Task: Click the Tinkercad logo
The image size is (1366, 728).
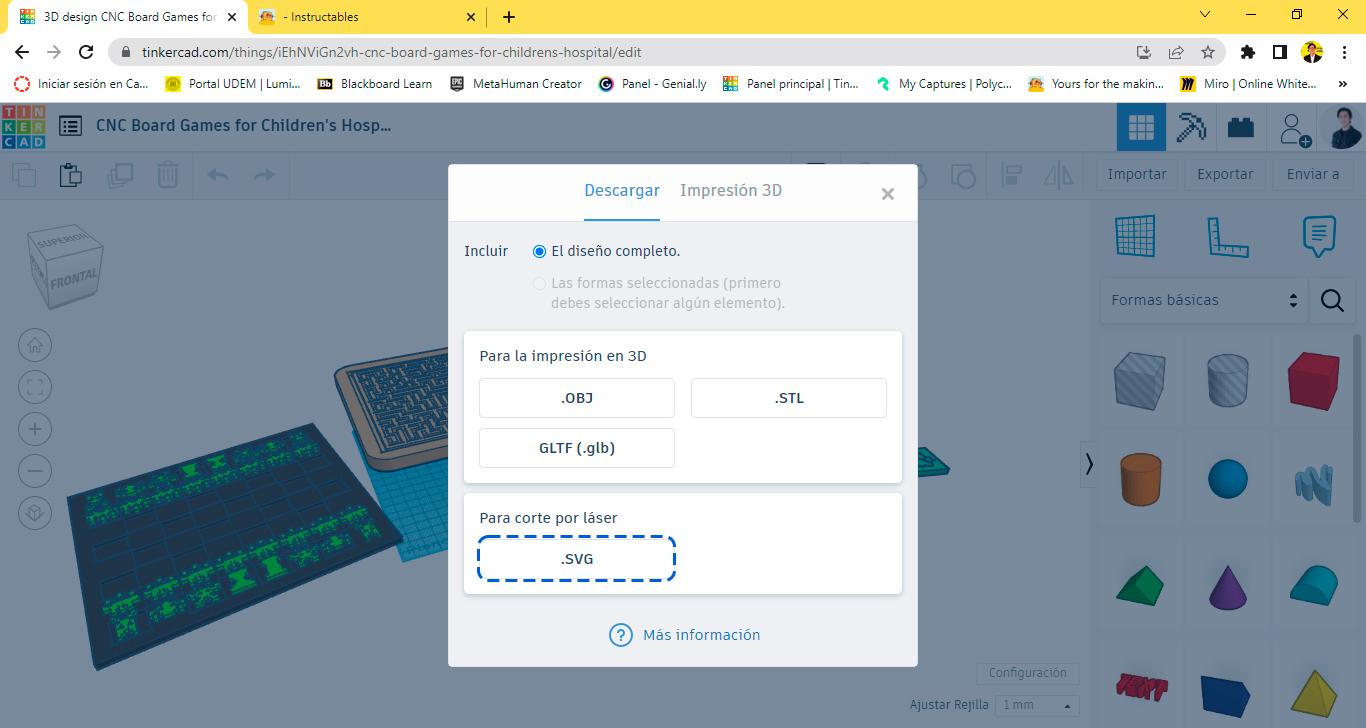Action: coord(24,127)
